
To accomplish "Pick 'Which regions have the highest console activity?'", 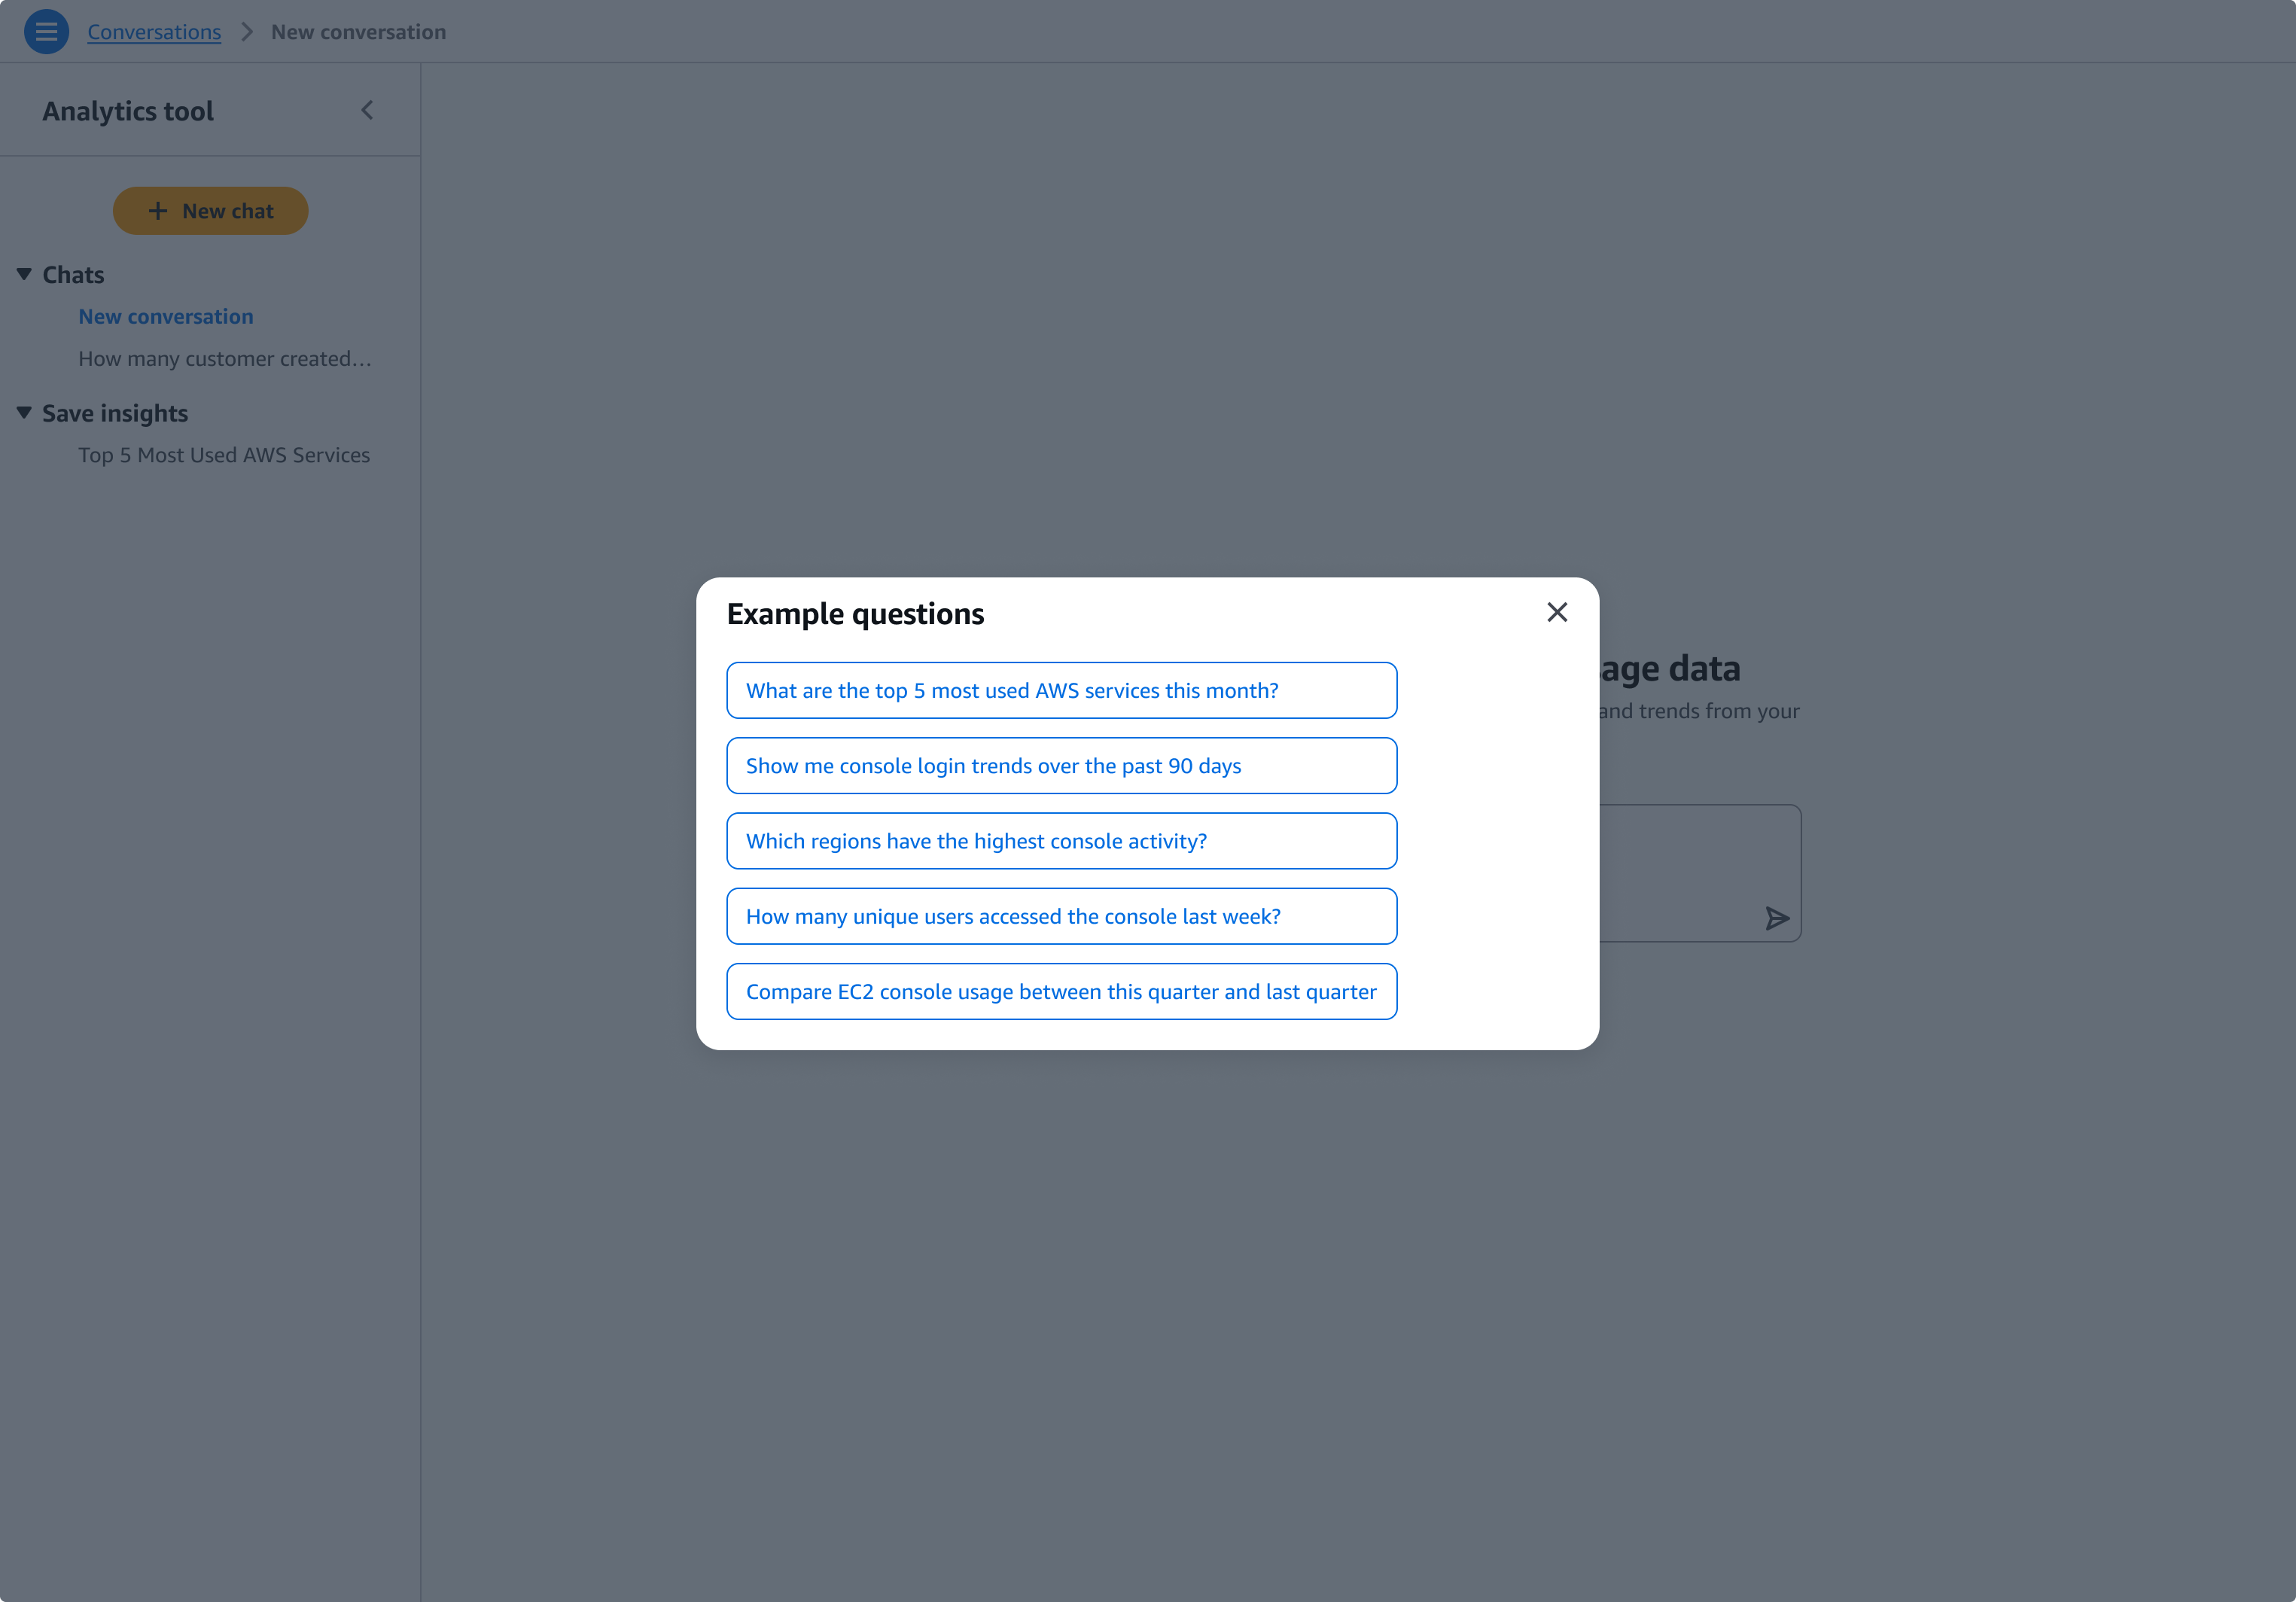I will pos(1061,841).
